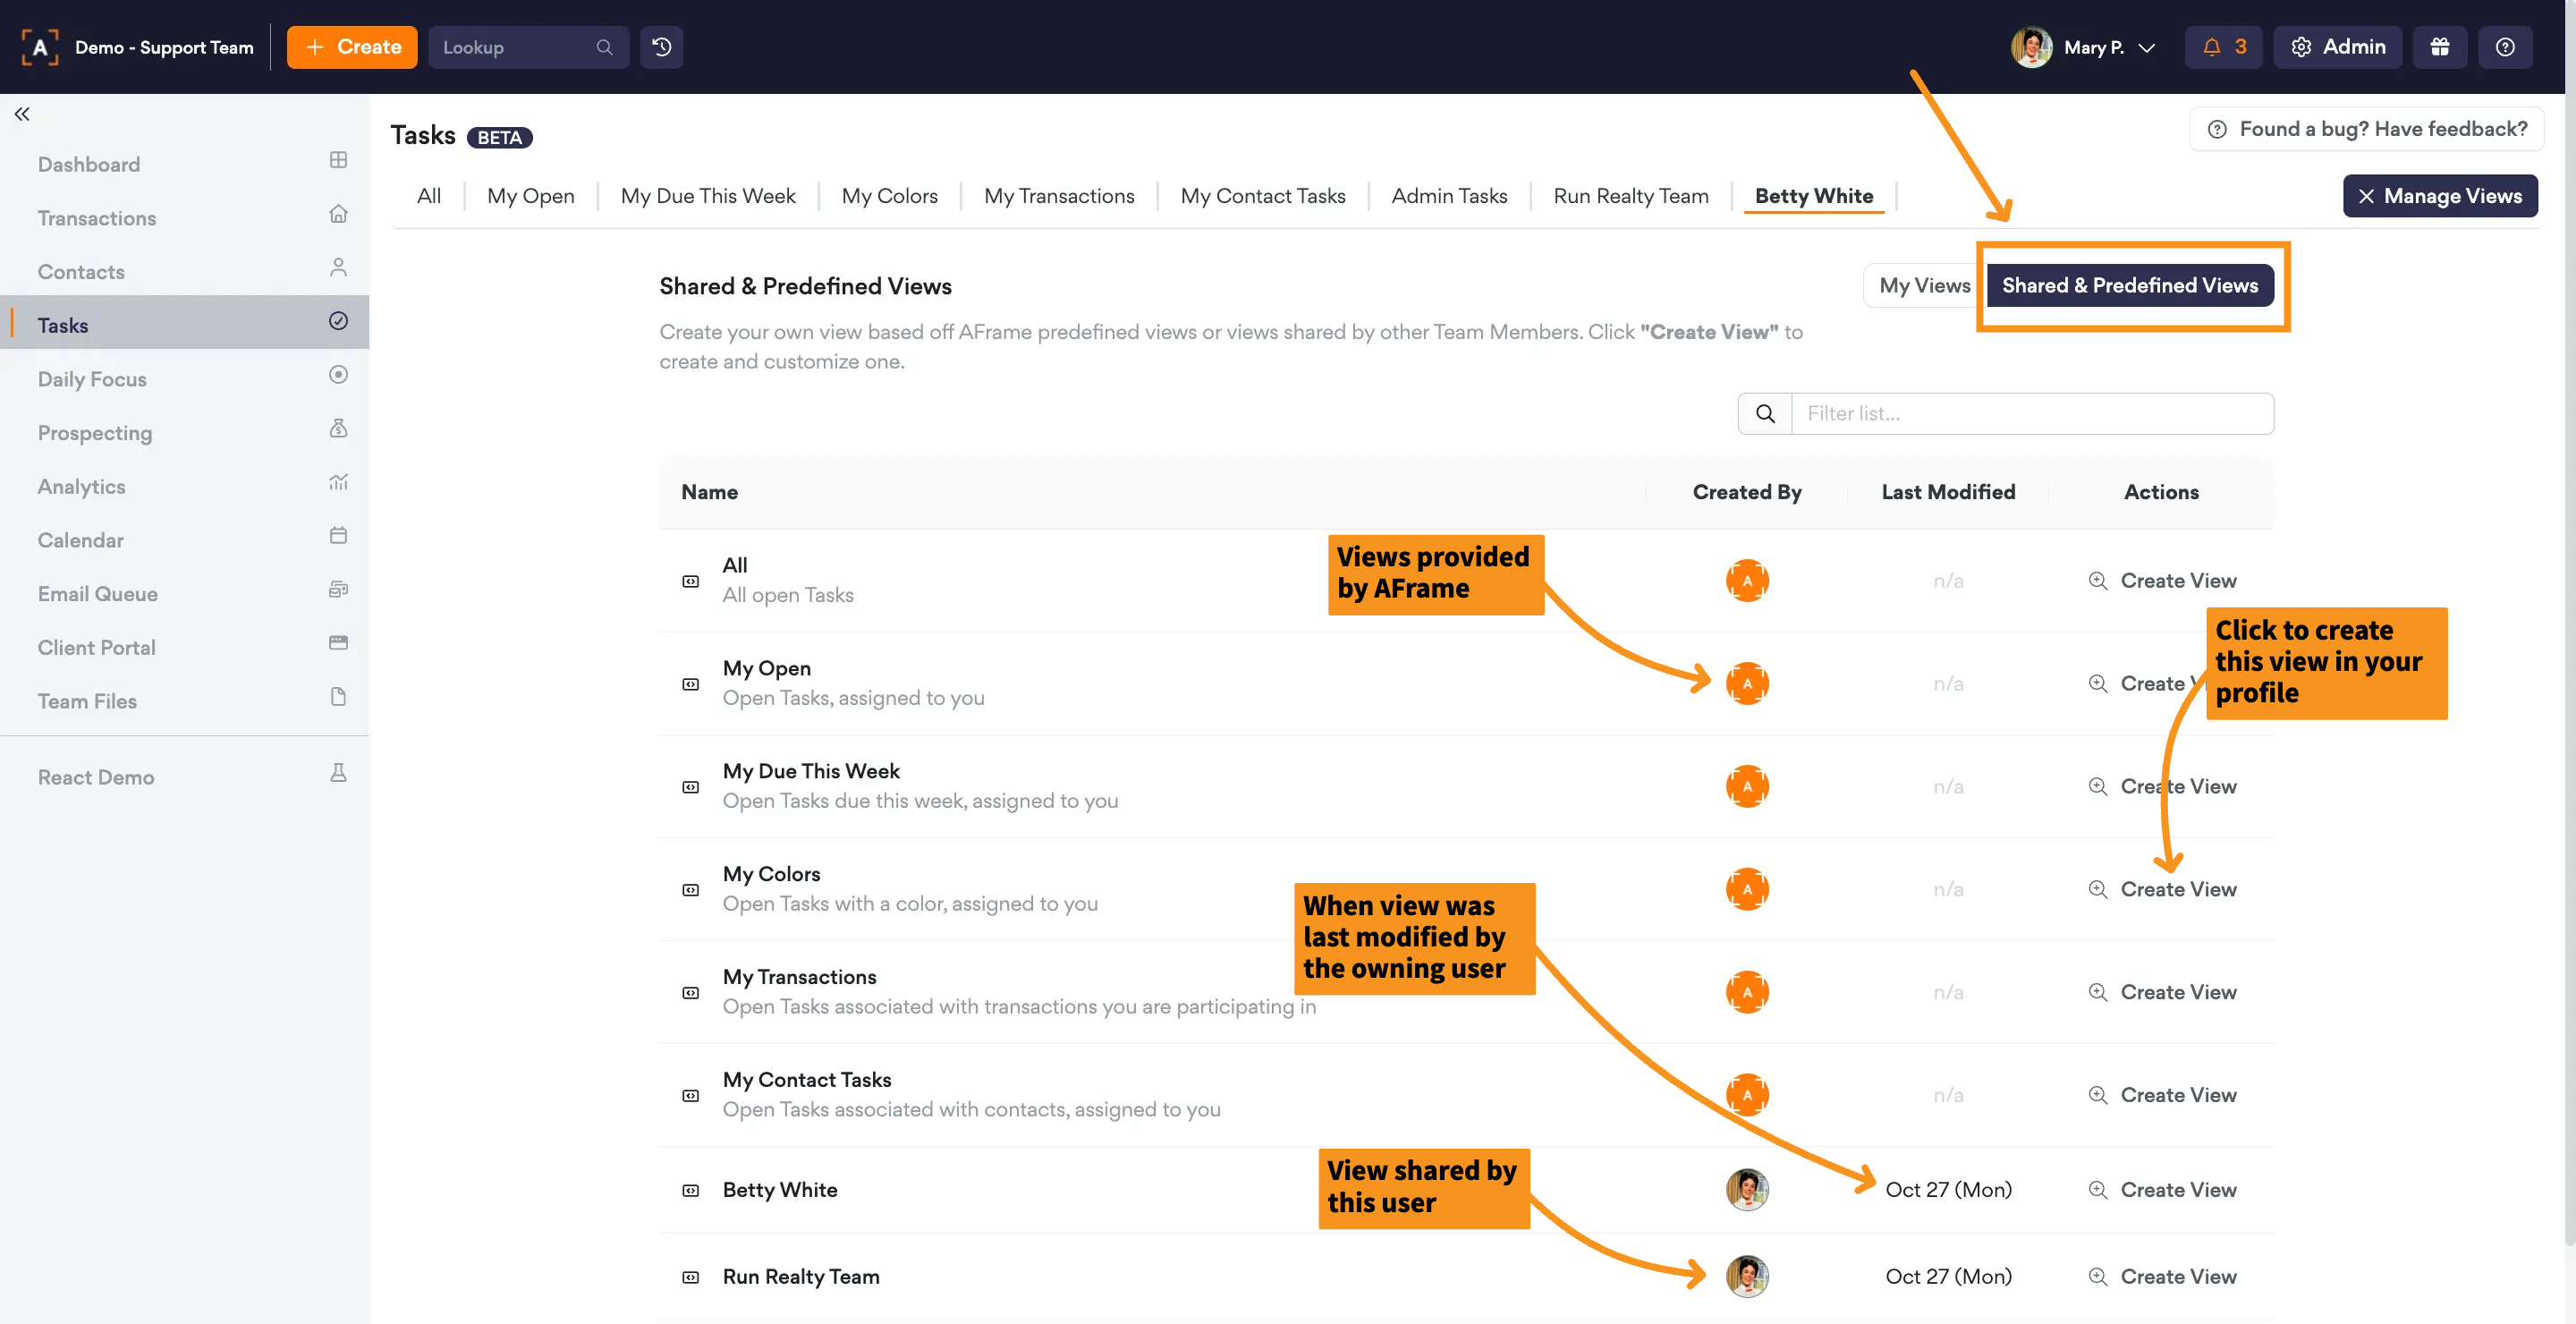Viewport: 2576px width, 1324px height.
Task: Click the React Demo flask icon
Action: [x=338, y=773]
